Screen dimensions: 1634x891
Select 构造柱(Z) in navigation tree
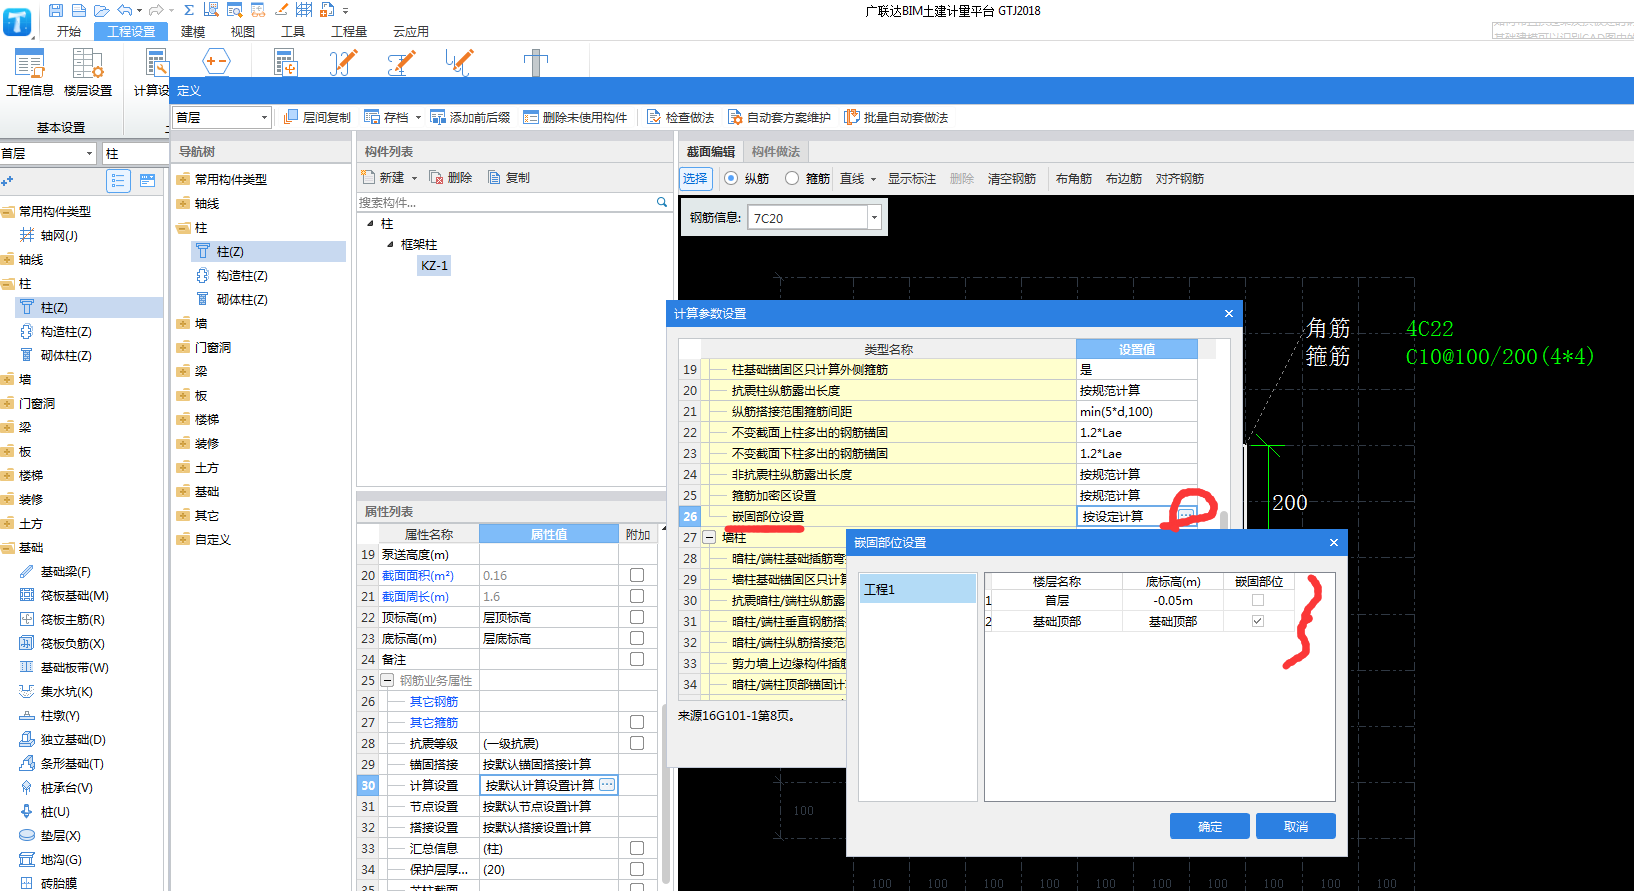[242, 275]
